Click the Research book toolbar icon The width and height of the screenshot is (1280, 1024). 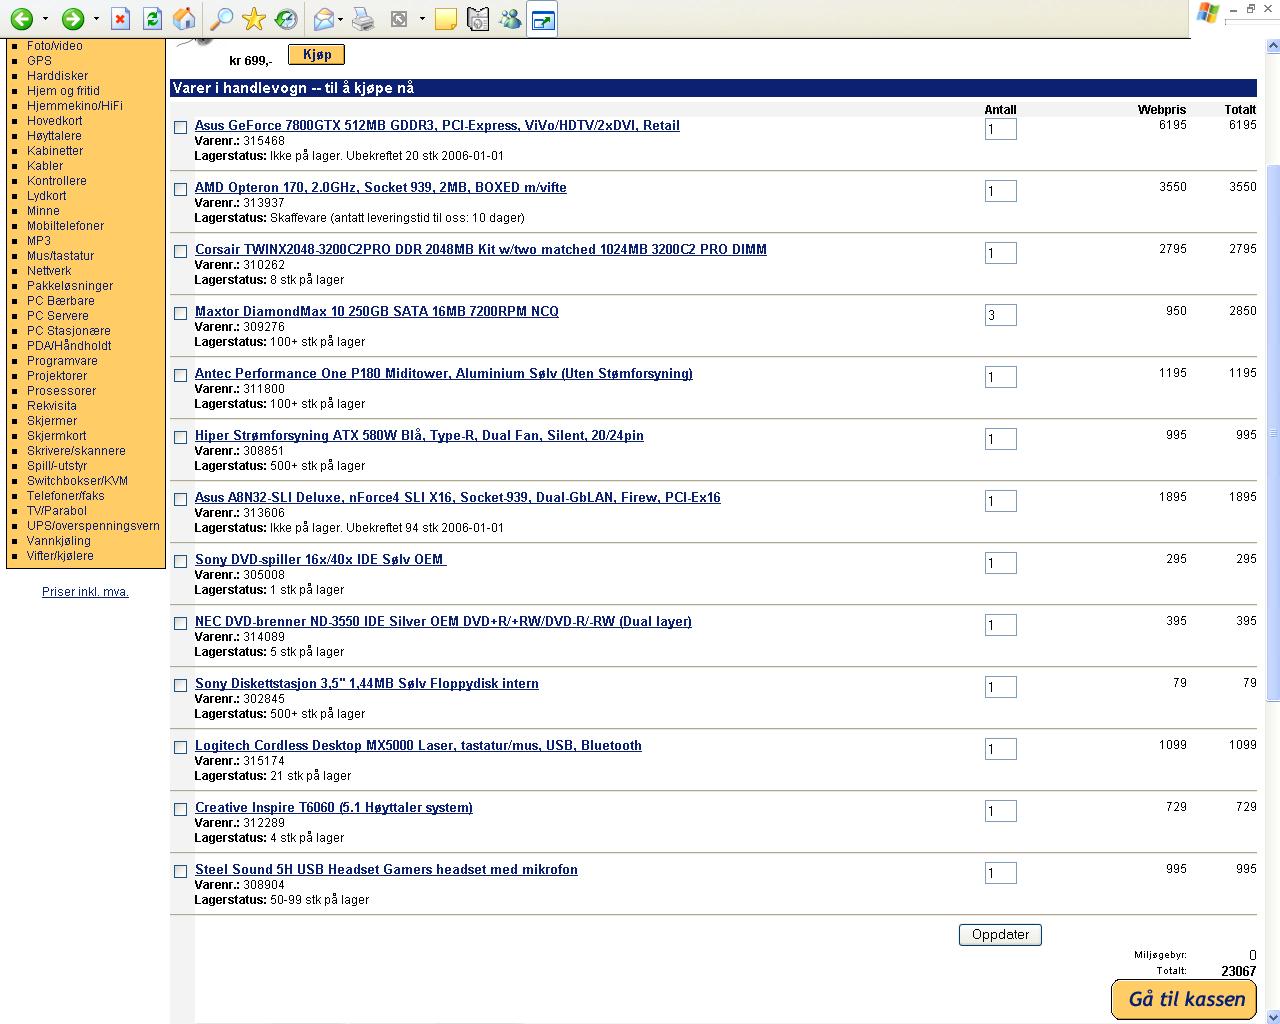tap(478, 18)
